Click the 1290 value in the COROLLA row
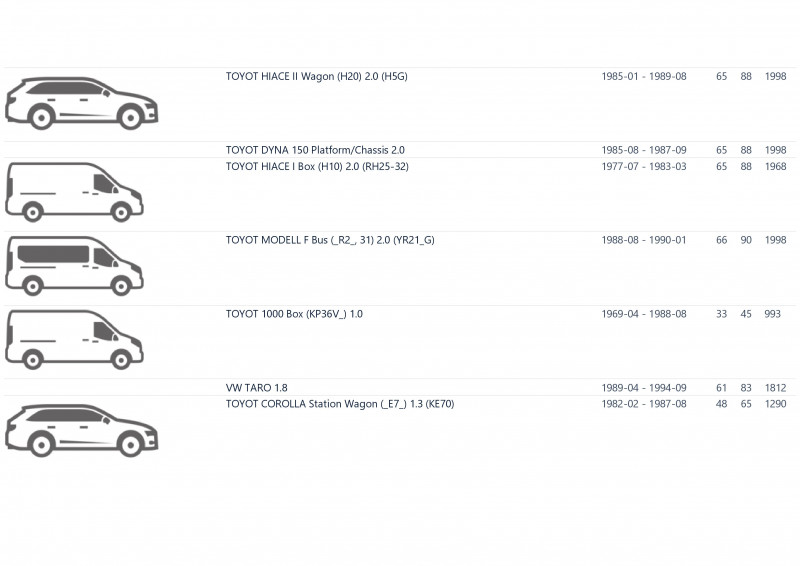The image size is (800, 566). coord(775,404)
